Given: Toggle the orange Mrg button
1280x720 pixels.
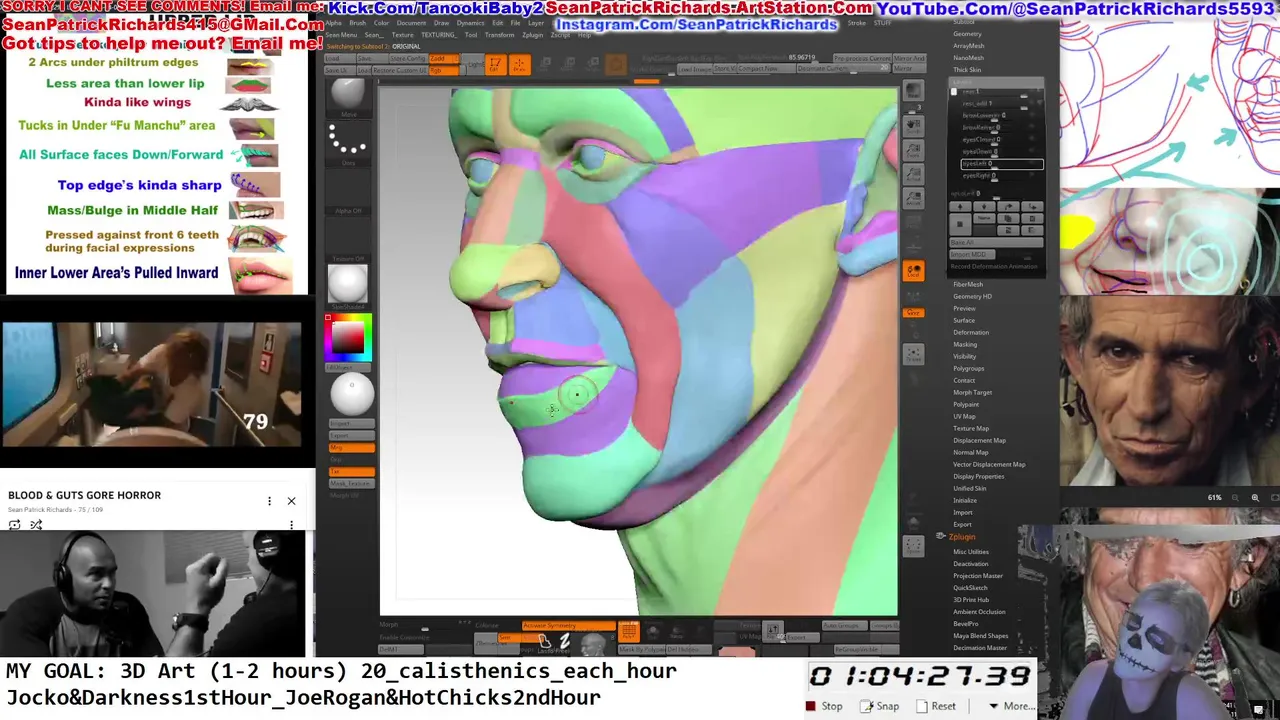Looking at the screenshot, I should (352, 447).
